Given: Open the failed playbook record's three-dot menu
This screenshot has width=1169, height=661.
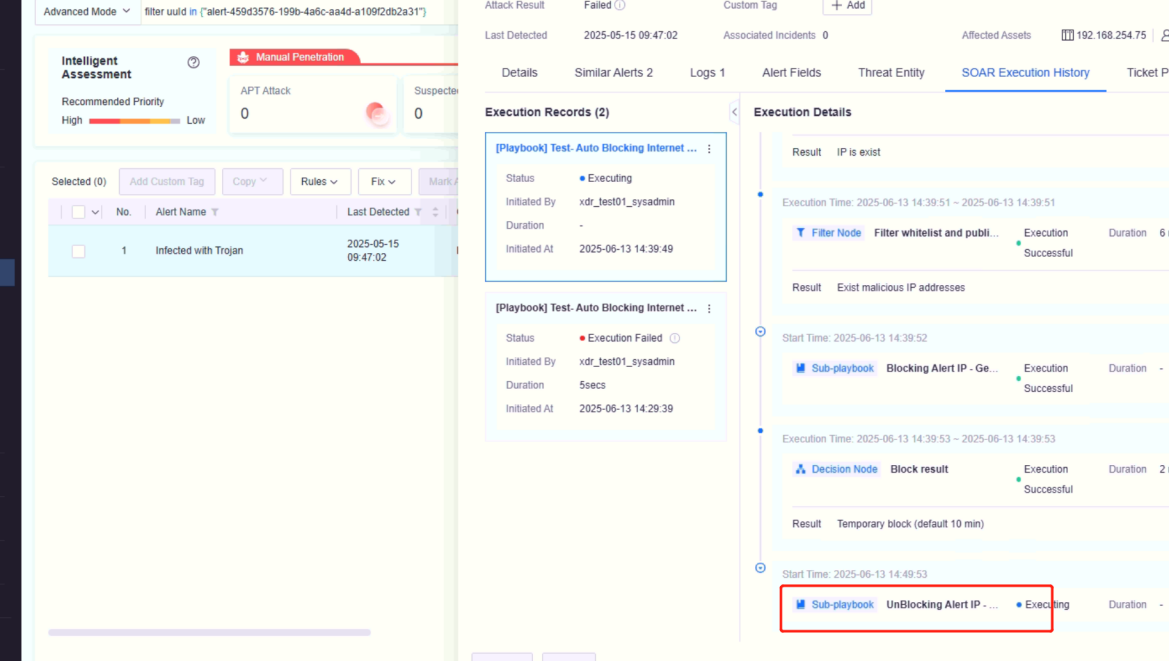Looking at the screenshot, I should (709, 309).
